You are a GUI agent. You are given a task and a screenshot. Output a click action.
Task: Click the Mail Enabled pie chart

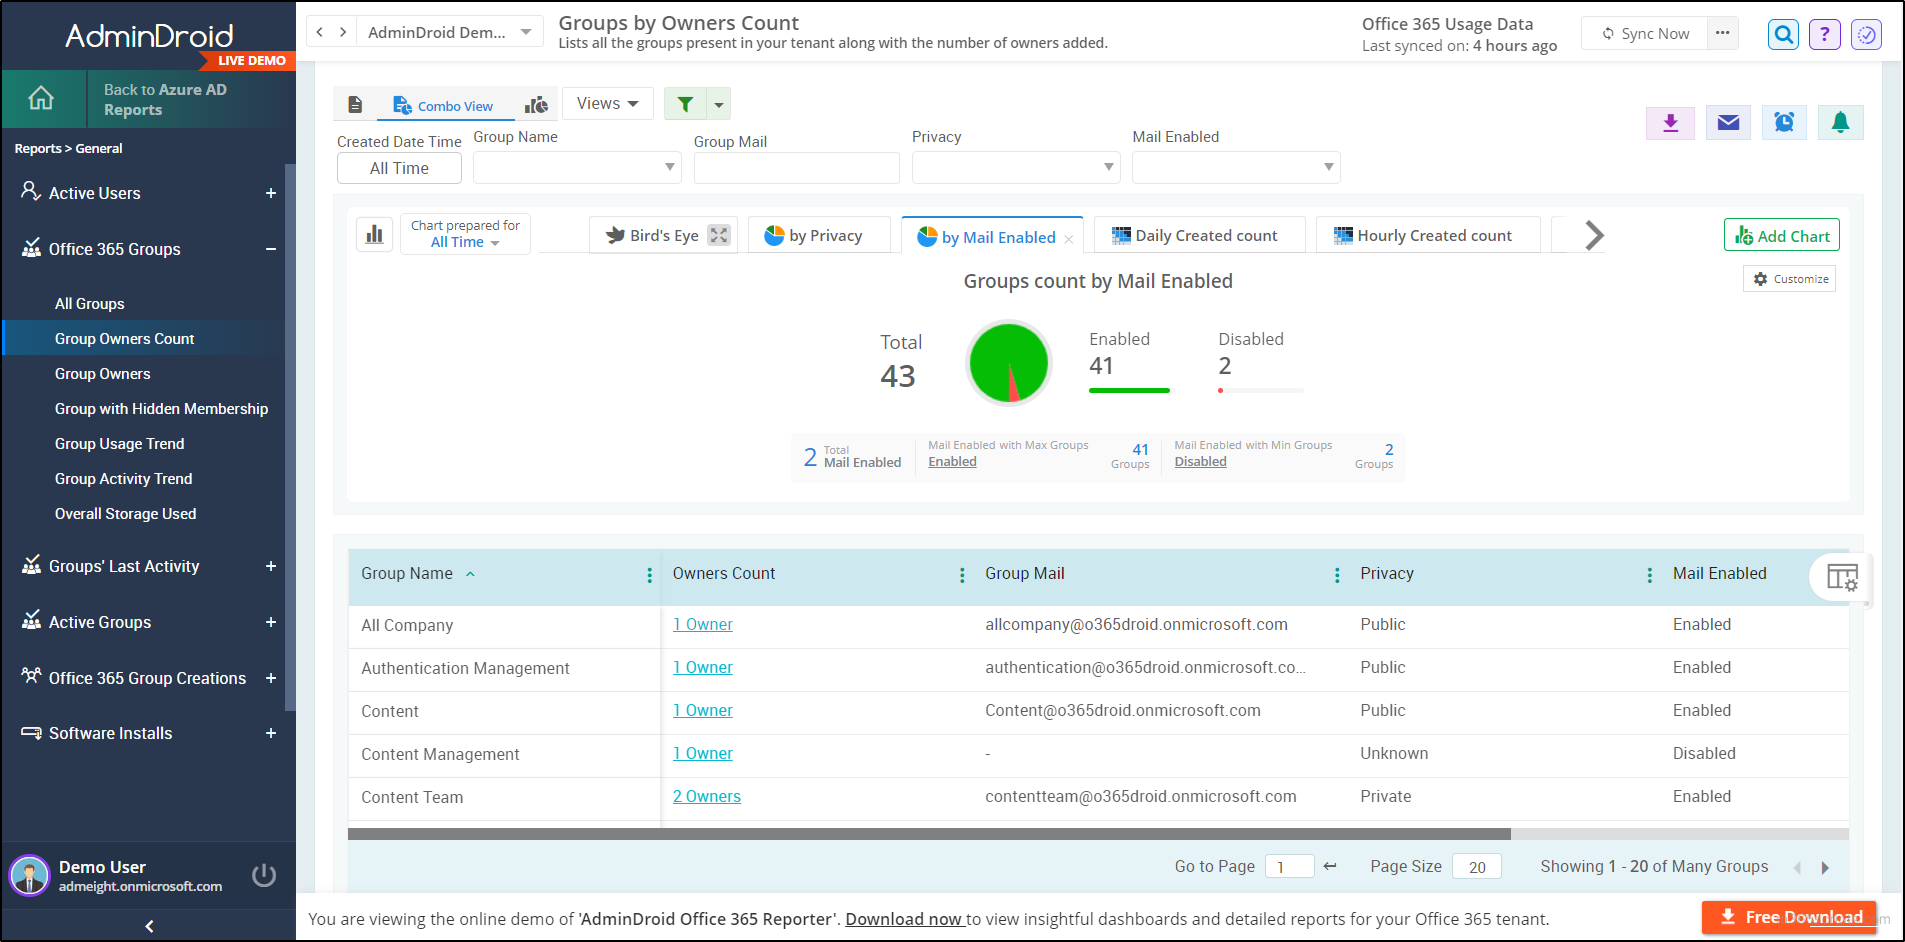pos(1009,362)
